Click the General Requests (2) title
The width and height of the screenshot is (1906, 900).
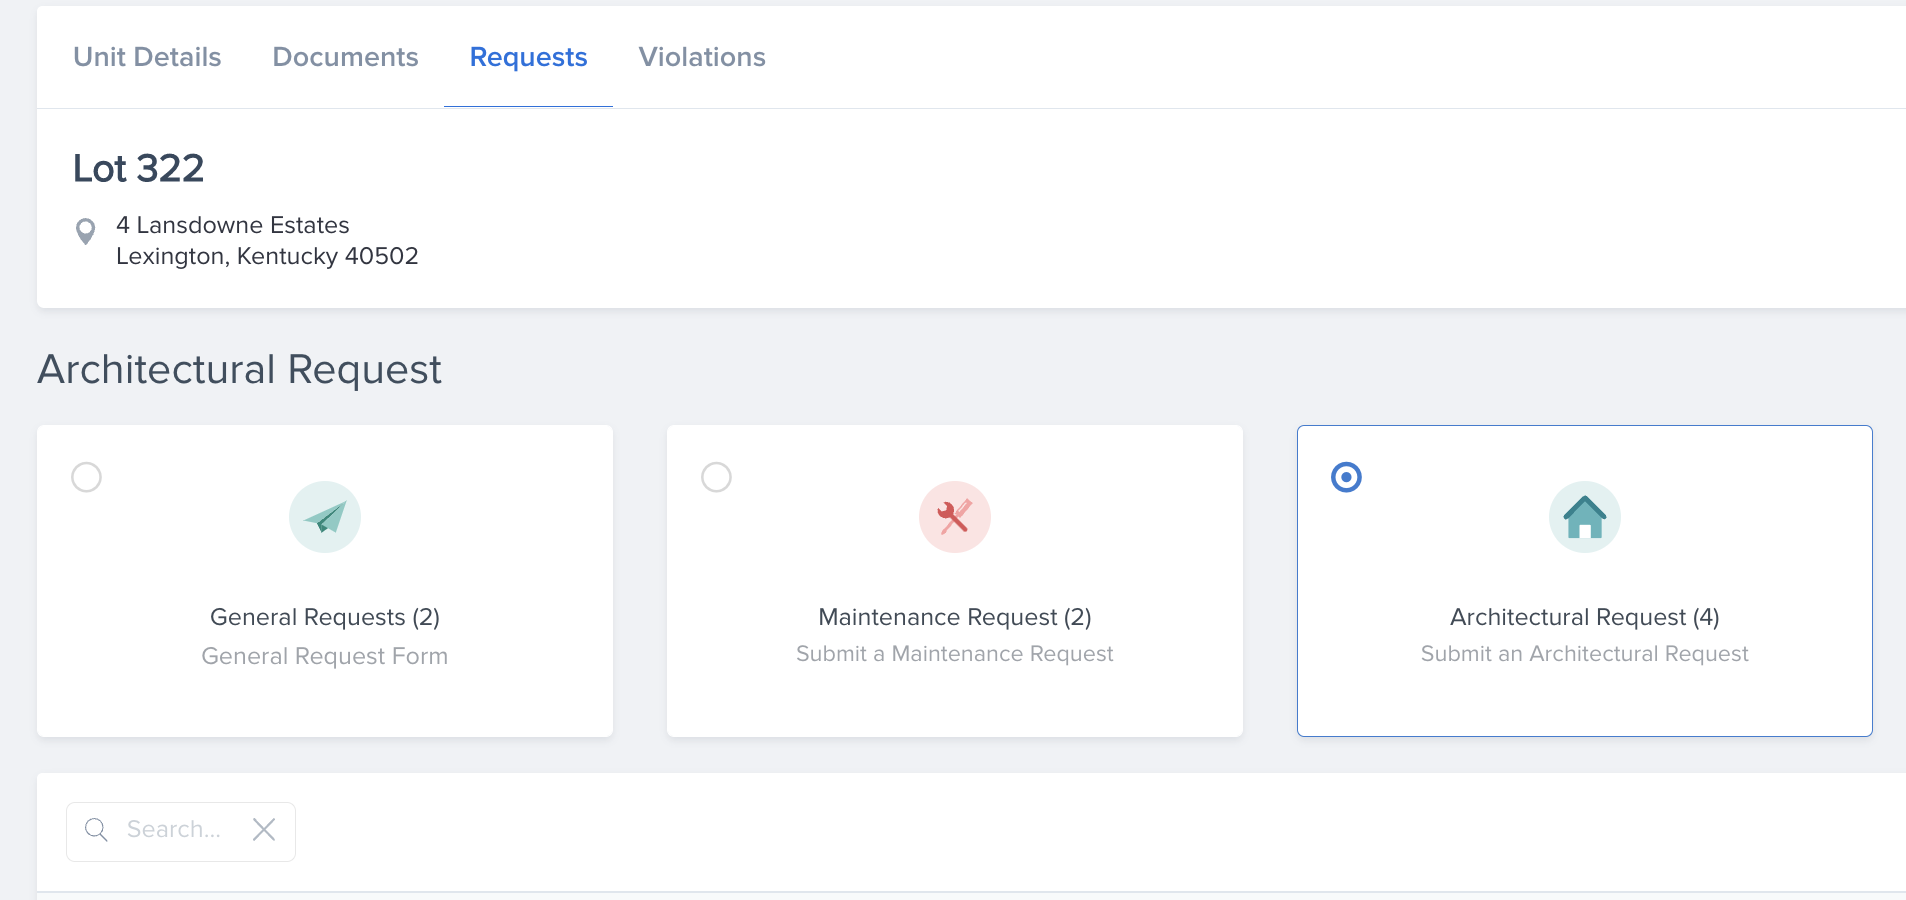coord(325,617)
